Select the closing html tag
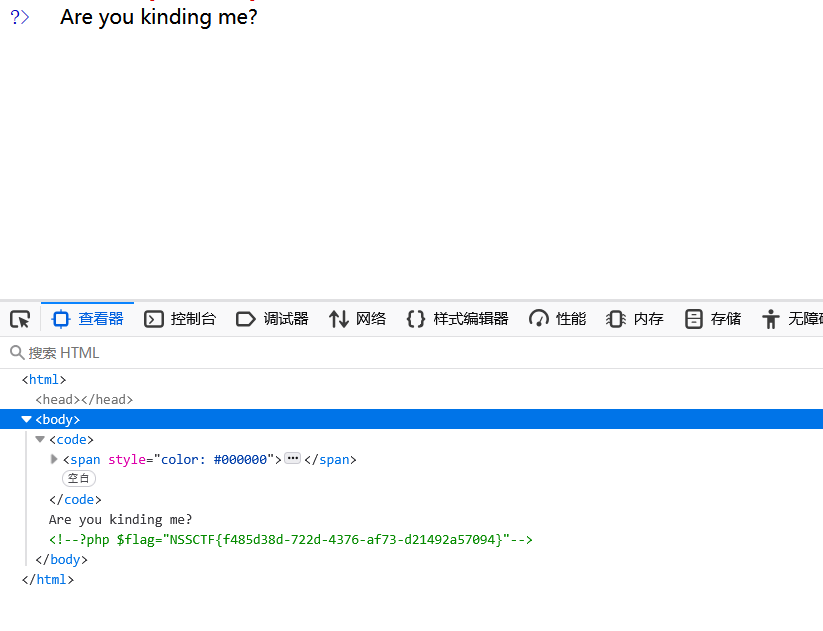Screen dimensions: 823x631 pos(48,580)
